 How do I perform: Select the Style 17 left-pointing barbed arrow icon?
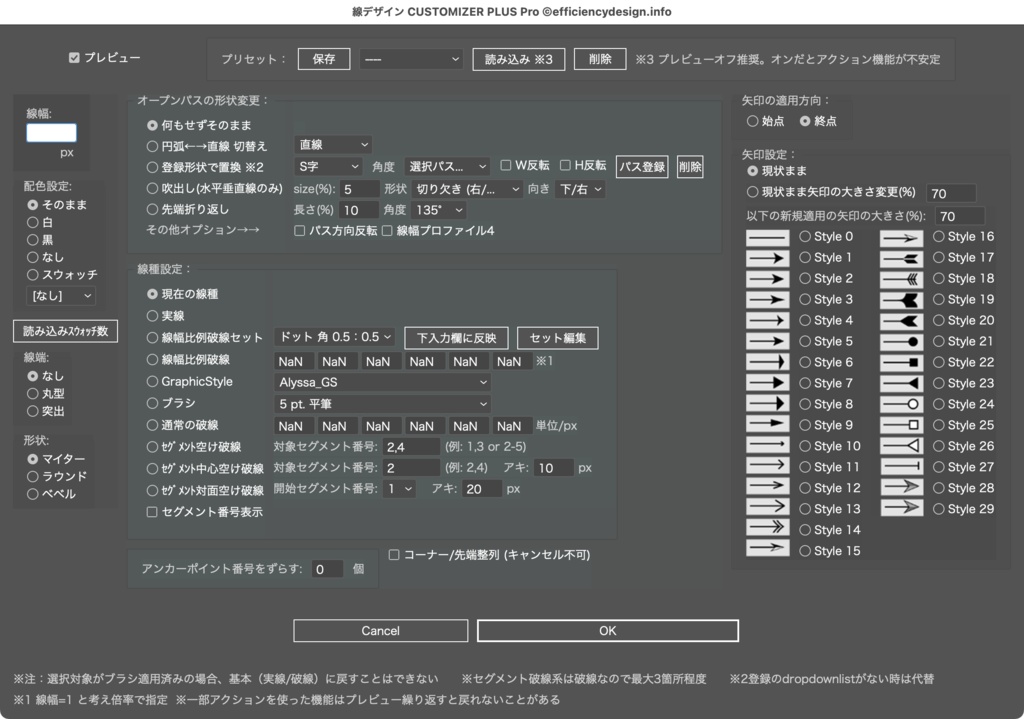coord(901,257)
